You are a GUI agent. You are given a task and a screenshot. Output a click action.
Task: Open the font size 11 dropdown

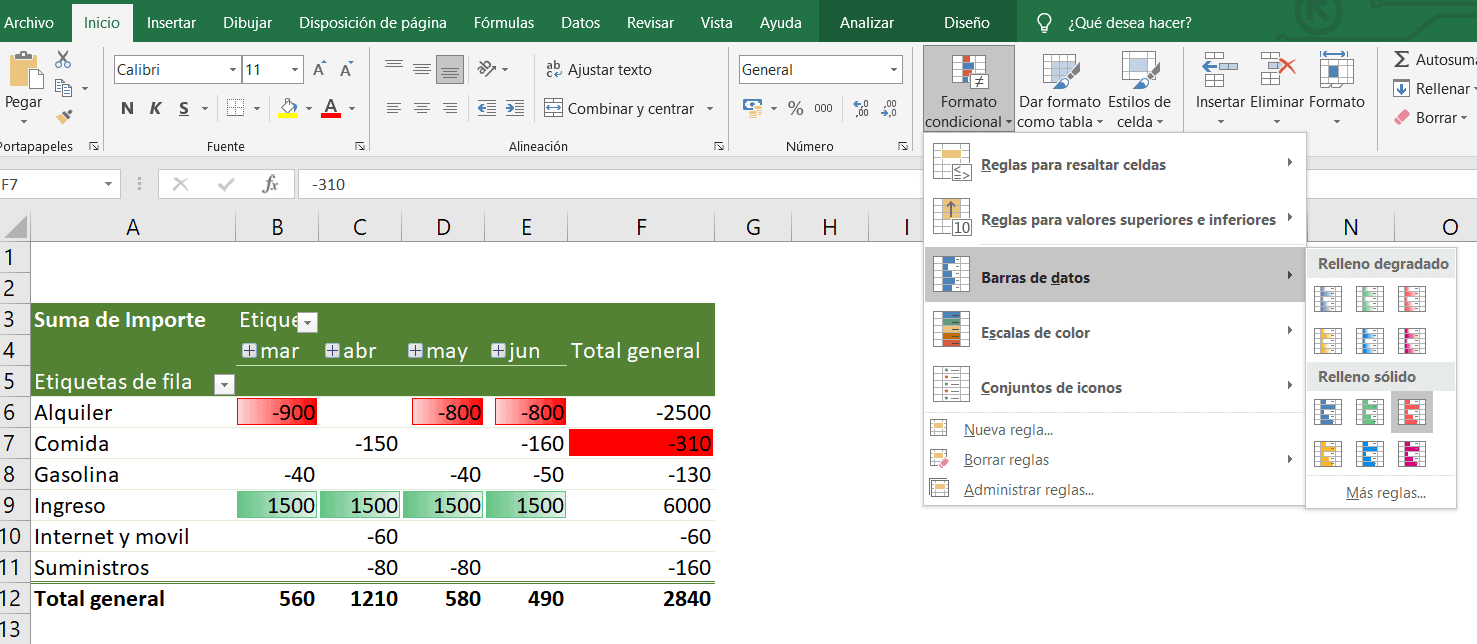pyautogui.click(x=295, y=70)
